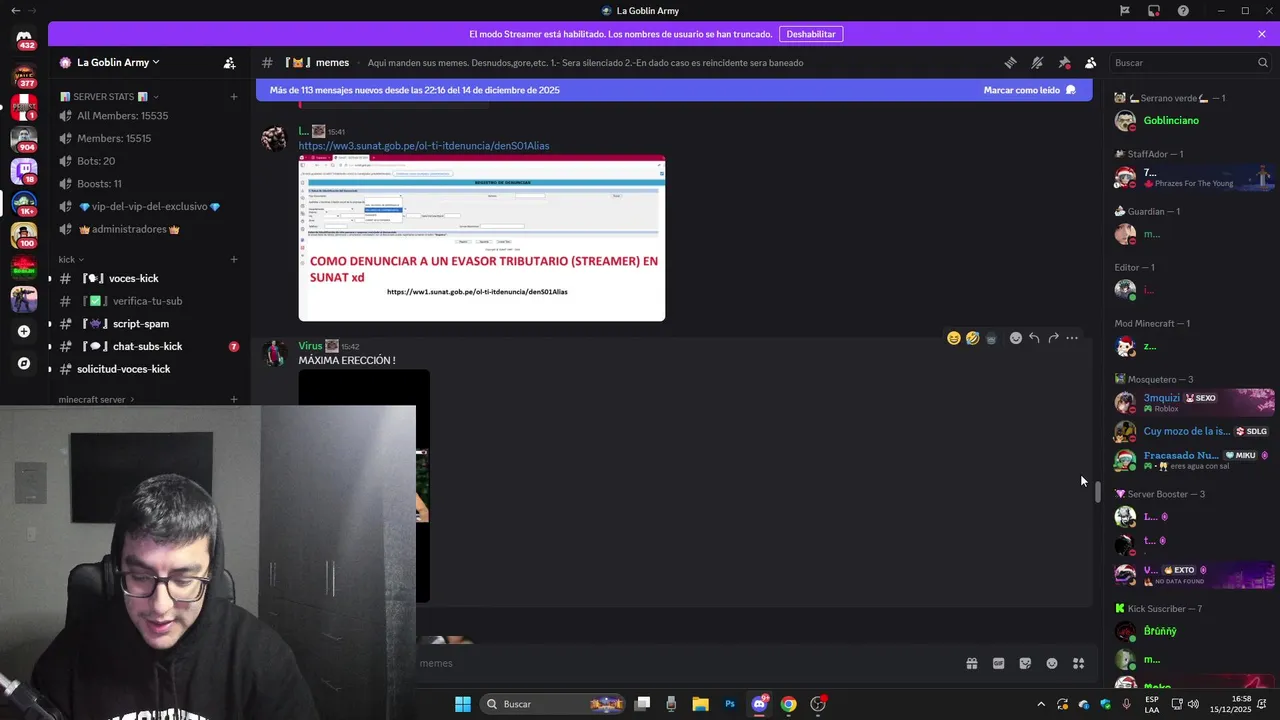Click the Deshabilitar streamer mode button

pyautogui.click(x=811, y=34)
